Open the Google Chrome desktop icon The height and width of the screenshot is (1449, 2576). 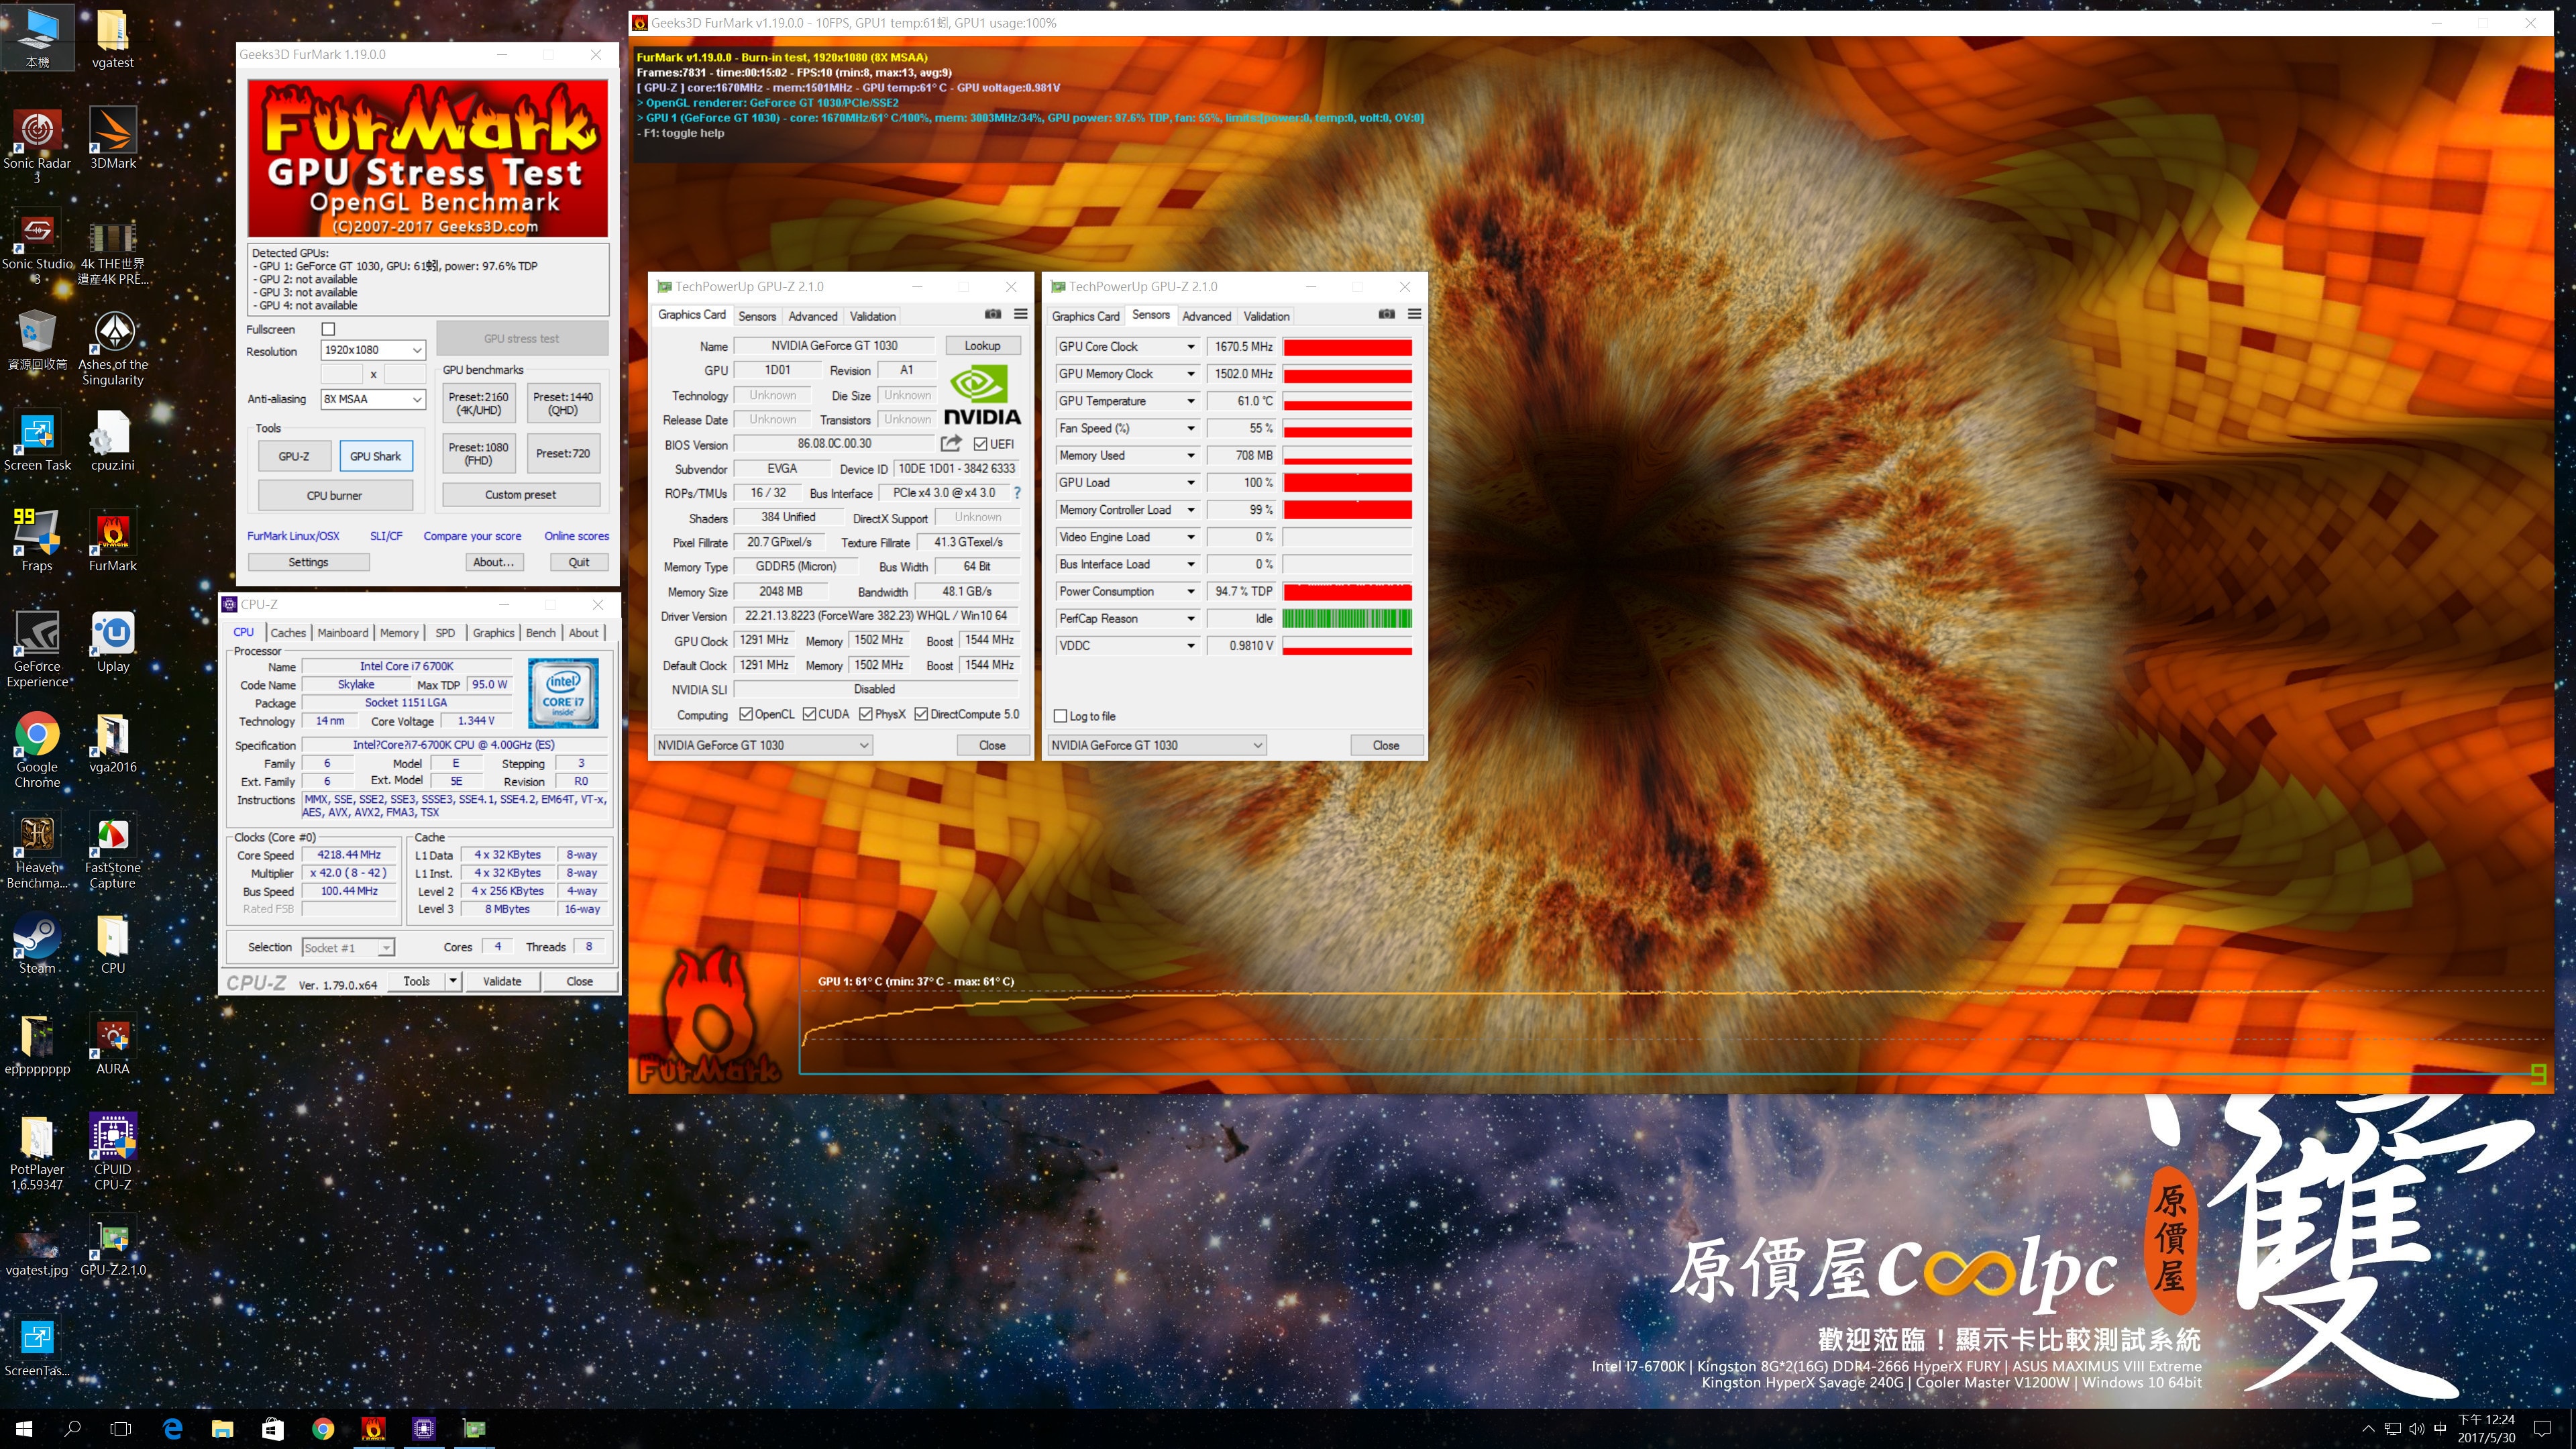tap(37, 750)
